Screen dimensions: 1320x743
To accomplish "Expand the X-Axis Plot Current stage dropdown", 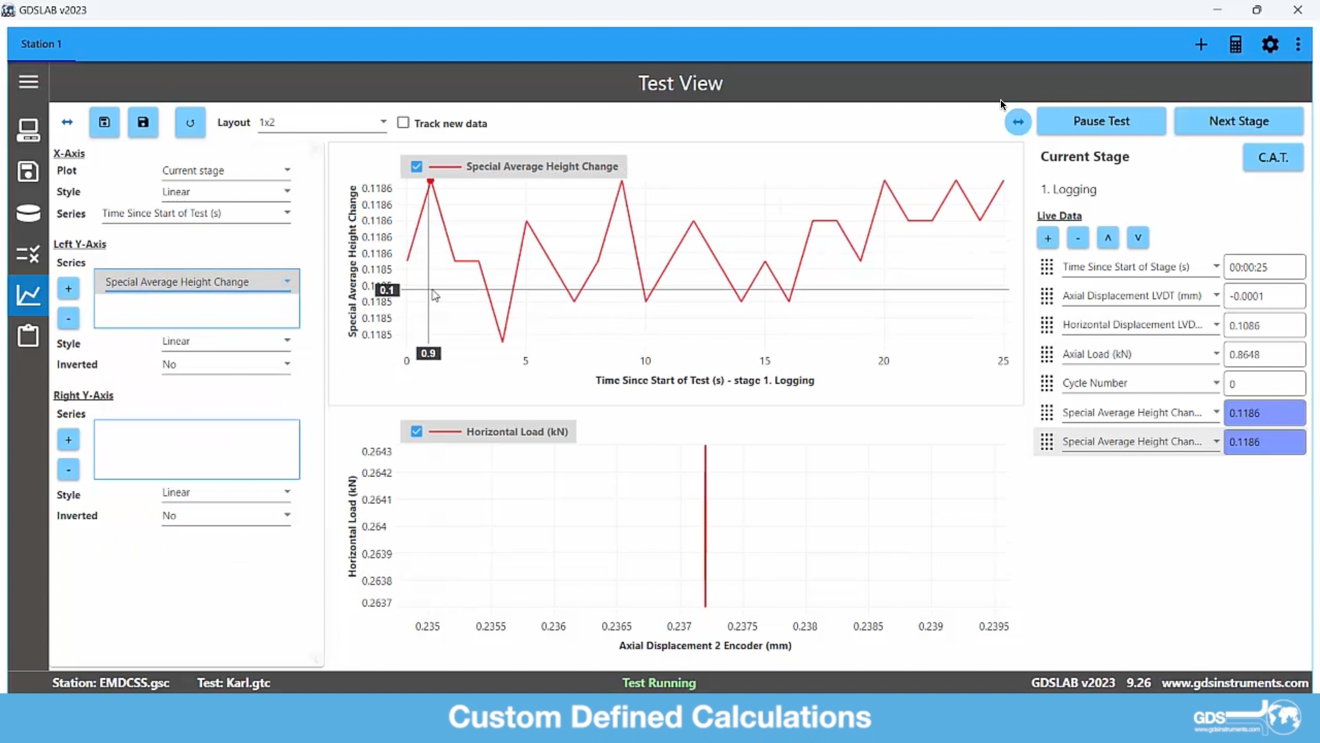I will pos(226,171).
